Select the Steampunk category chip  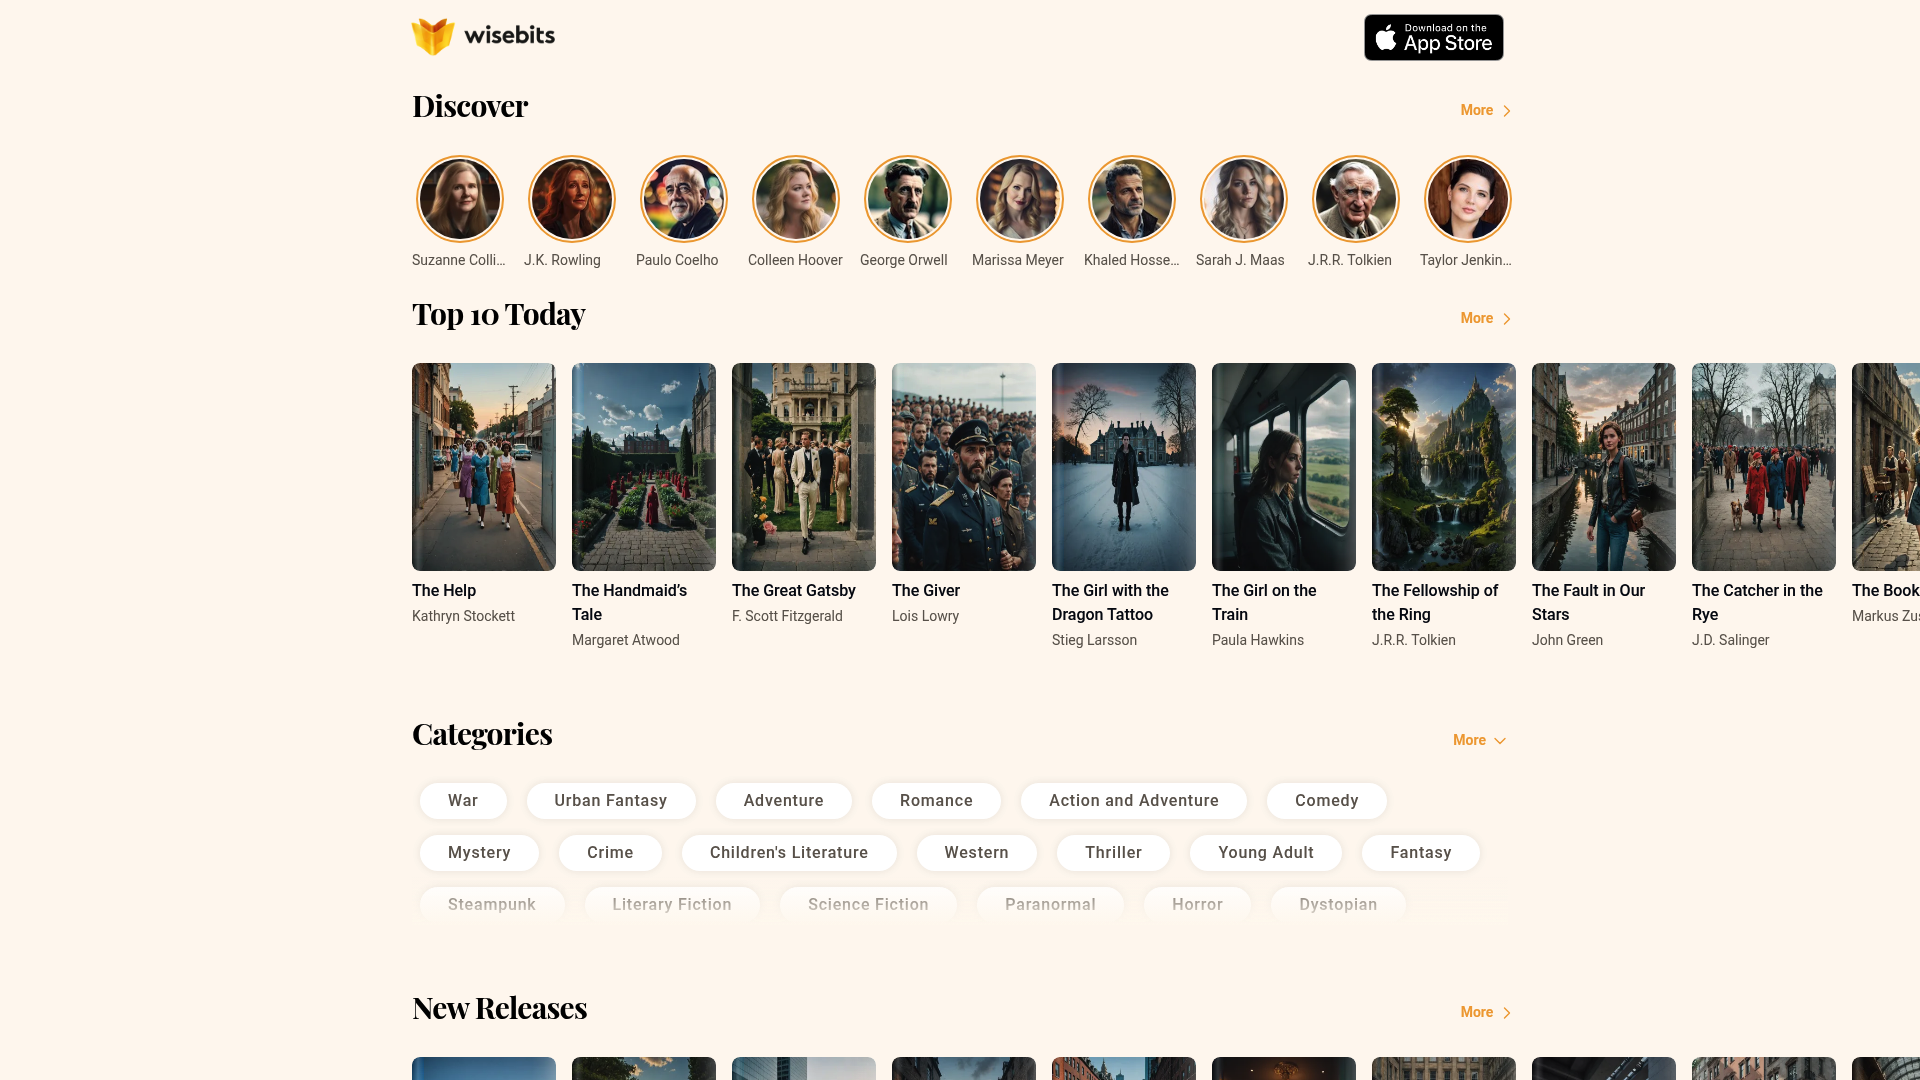coord(492,904)
